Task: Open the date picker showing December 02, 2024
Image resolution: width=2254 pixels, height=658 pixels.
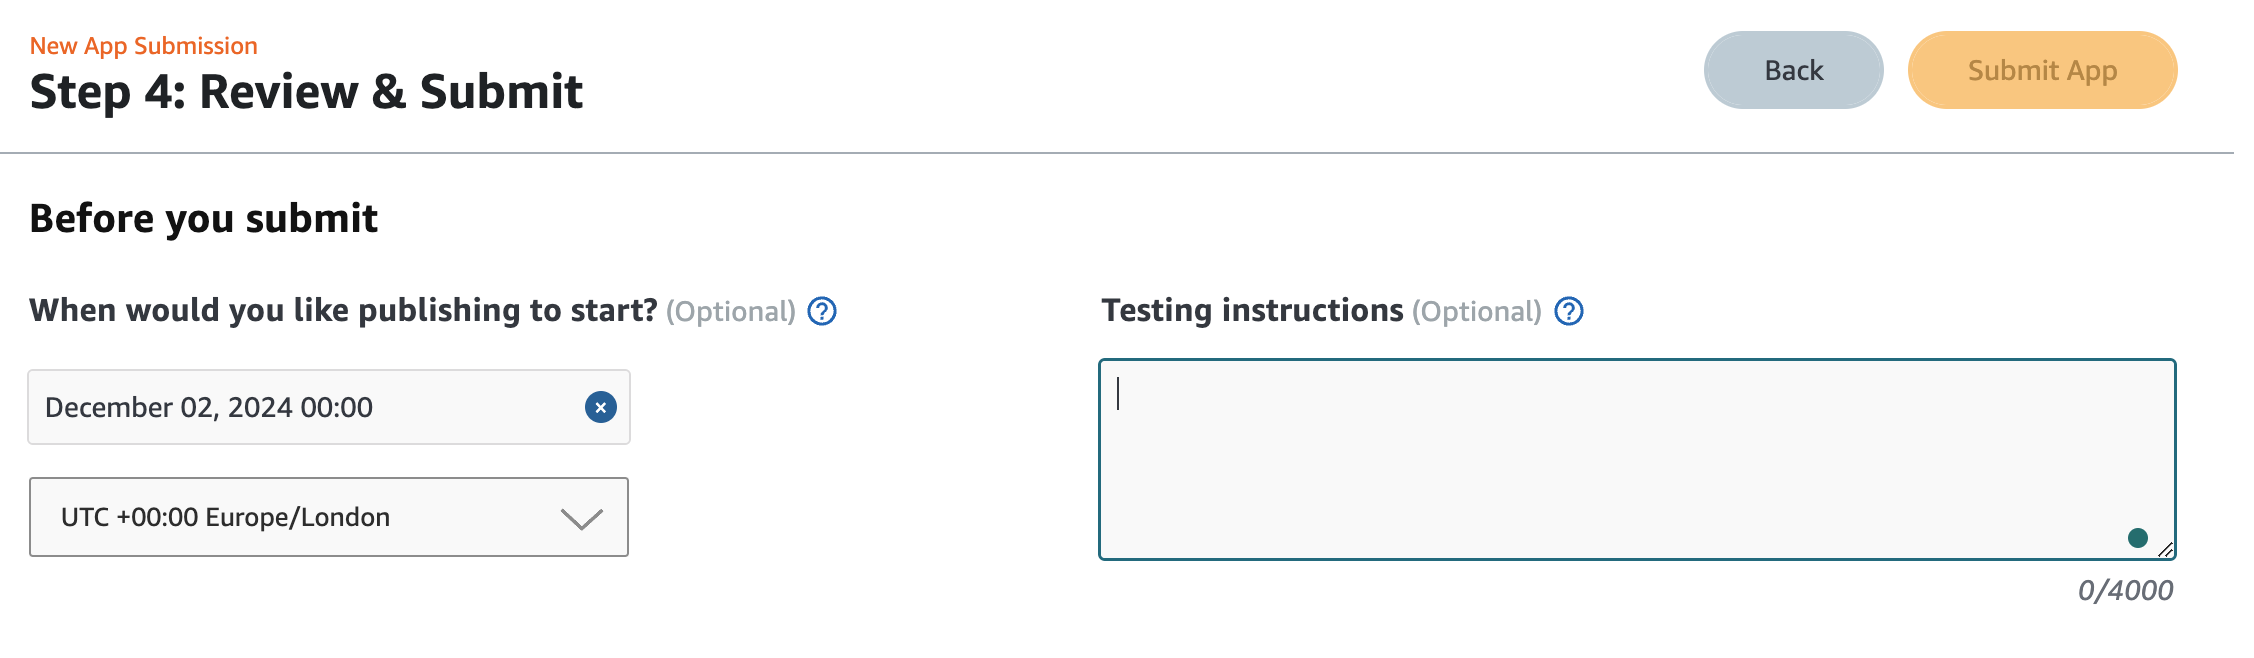Action: click(x=300, y=406)
